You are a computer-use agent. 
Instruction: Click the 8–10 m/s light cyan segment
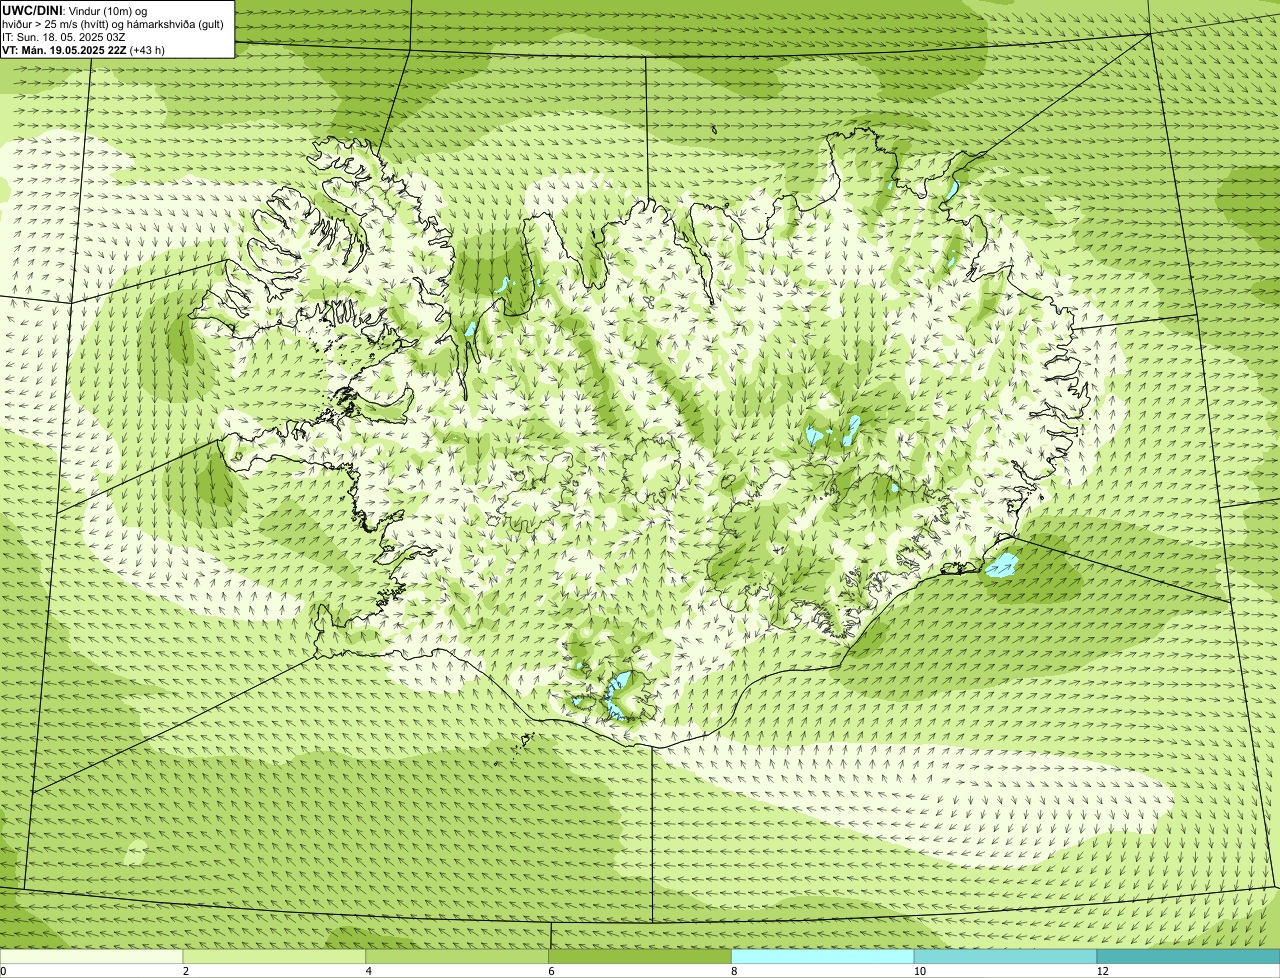point(823,956)
